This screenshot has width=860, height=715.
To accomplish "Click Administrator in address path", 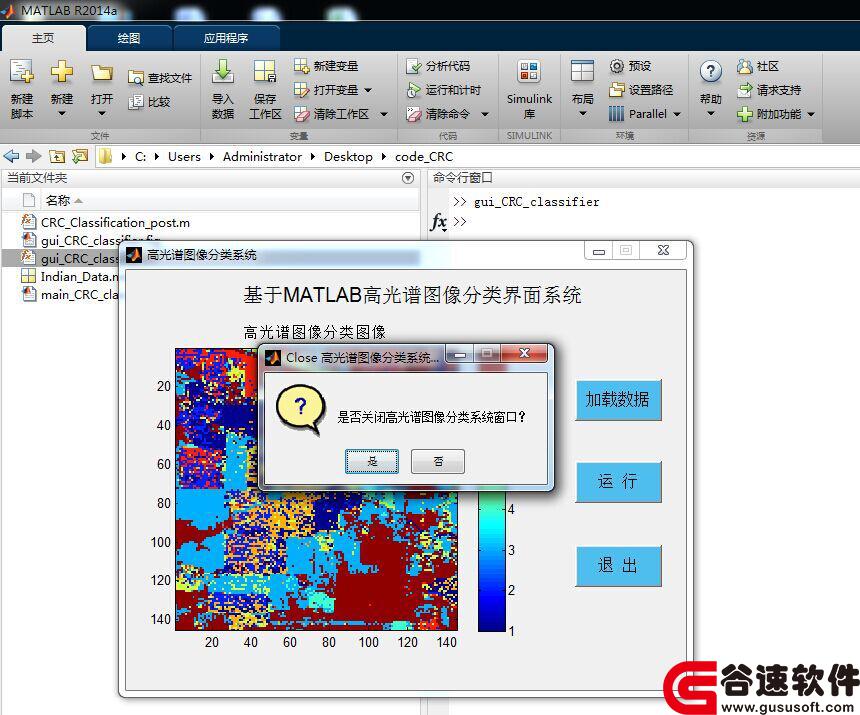I will tap(262, 157).
